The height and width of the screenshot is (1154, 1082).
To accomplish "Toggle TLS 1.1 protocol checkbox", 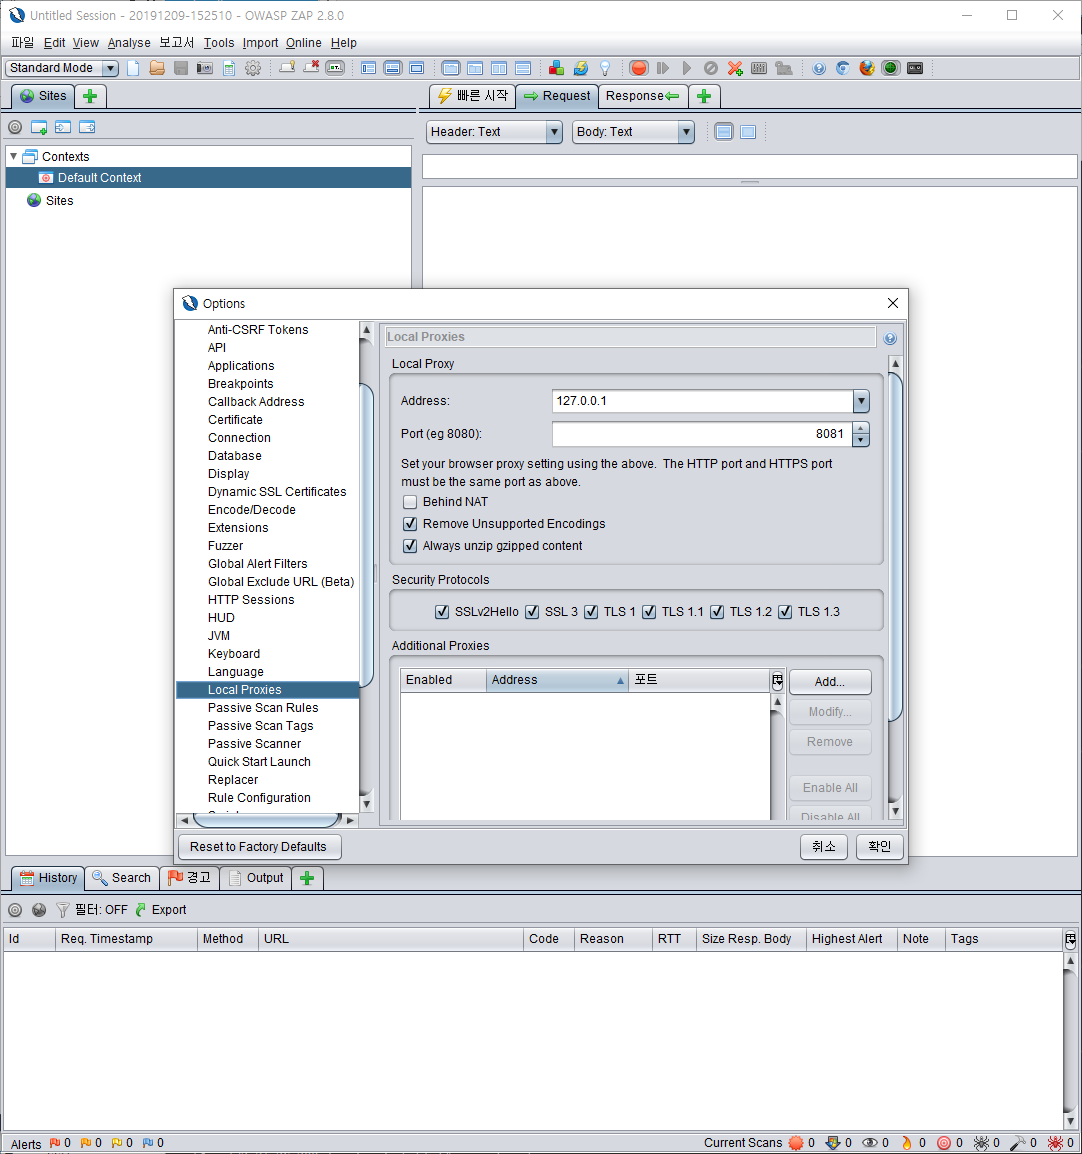I will click(648, 612).
